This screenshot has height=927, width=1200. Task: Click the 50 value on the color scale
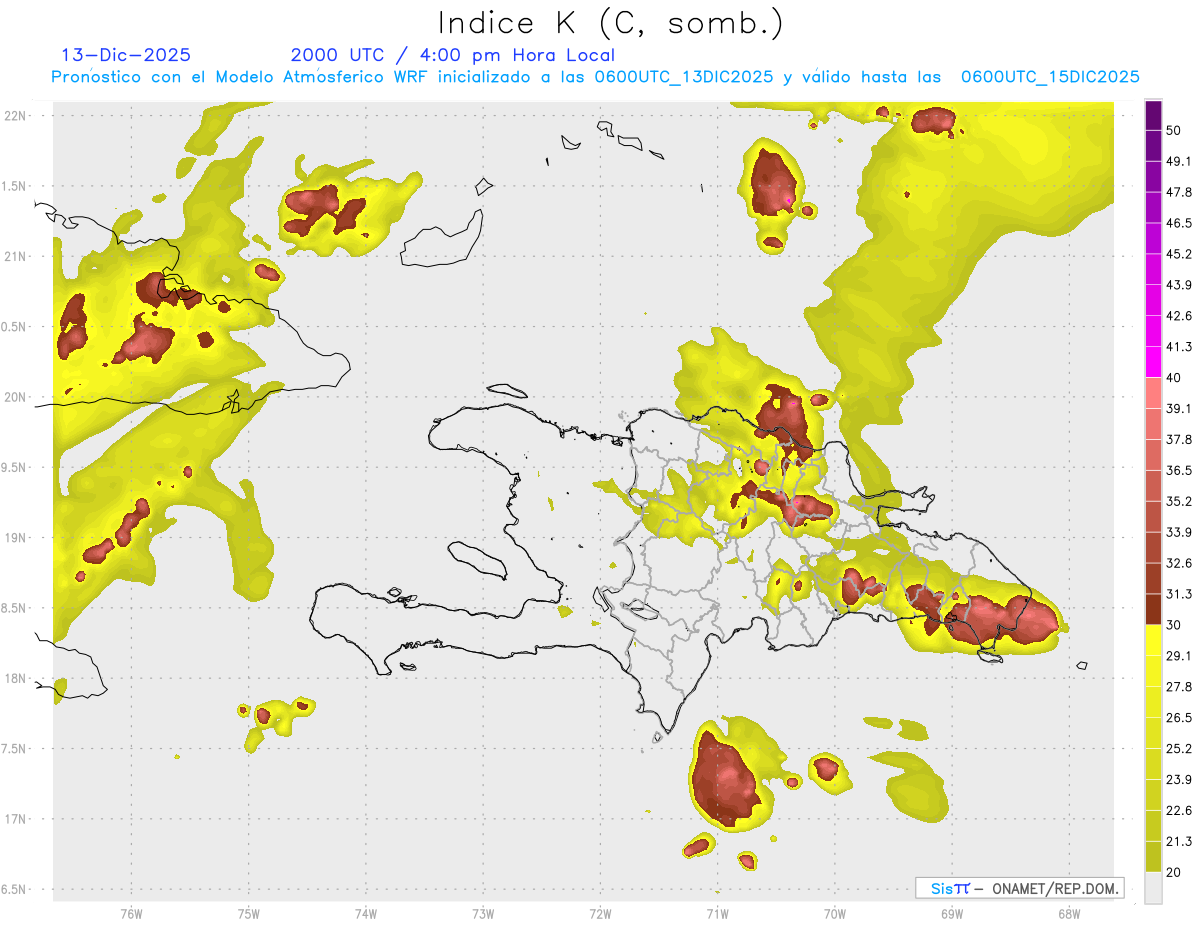(1175, 130)
